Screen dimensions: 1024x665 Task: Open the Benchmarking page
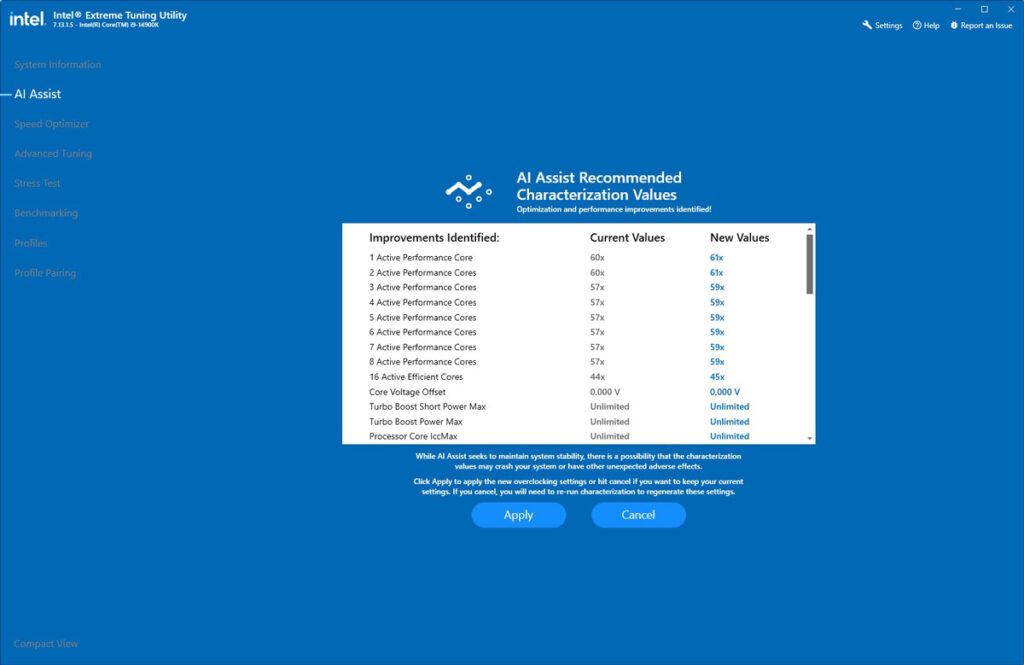pyautogui.click(x=45, y=213)
